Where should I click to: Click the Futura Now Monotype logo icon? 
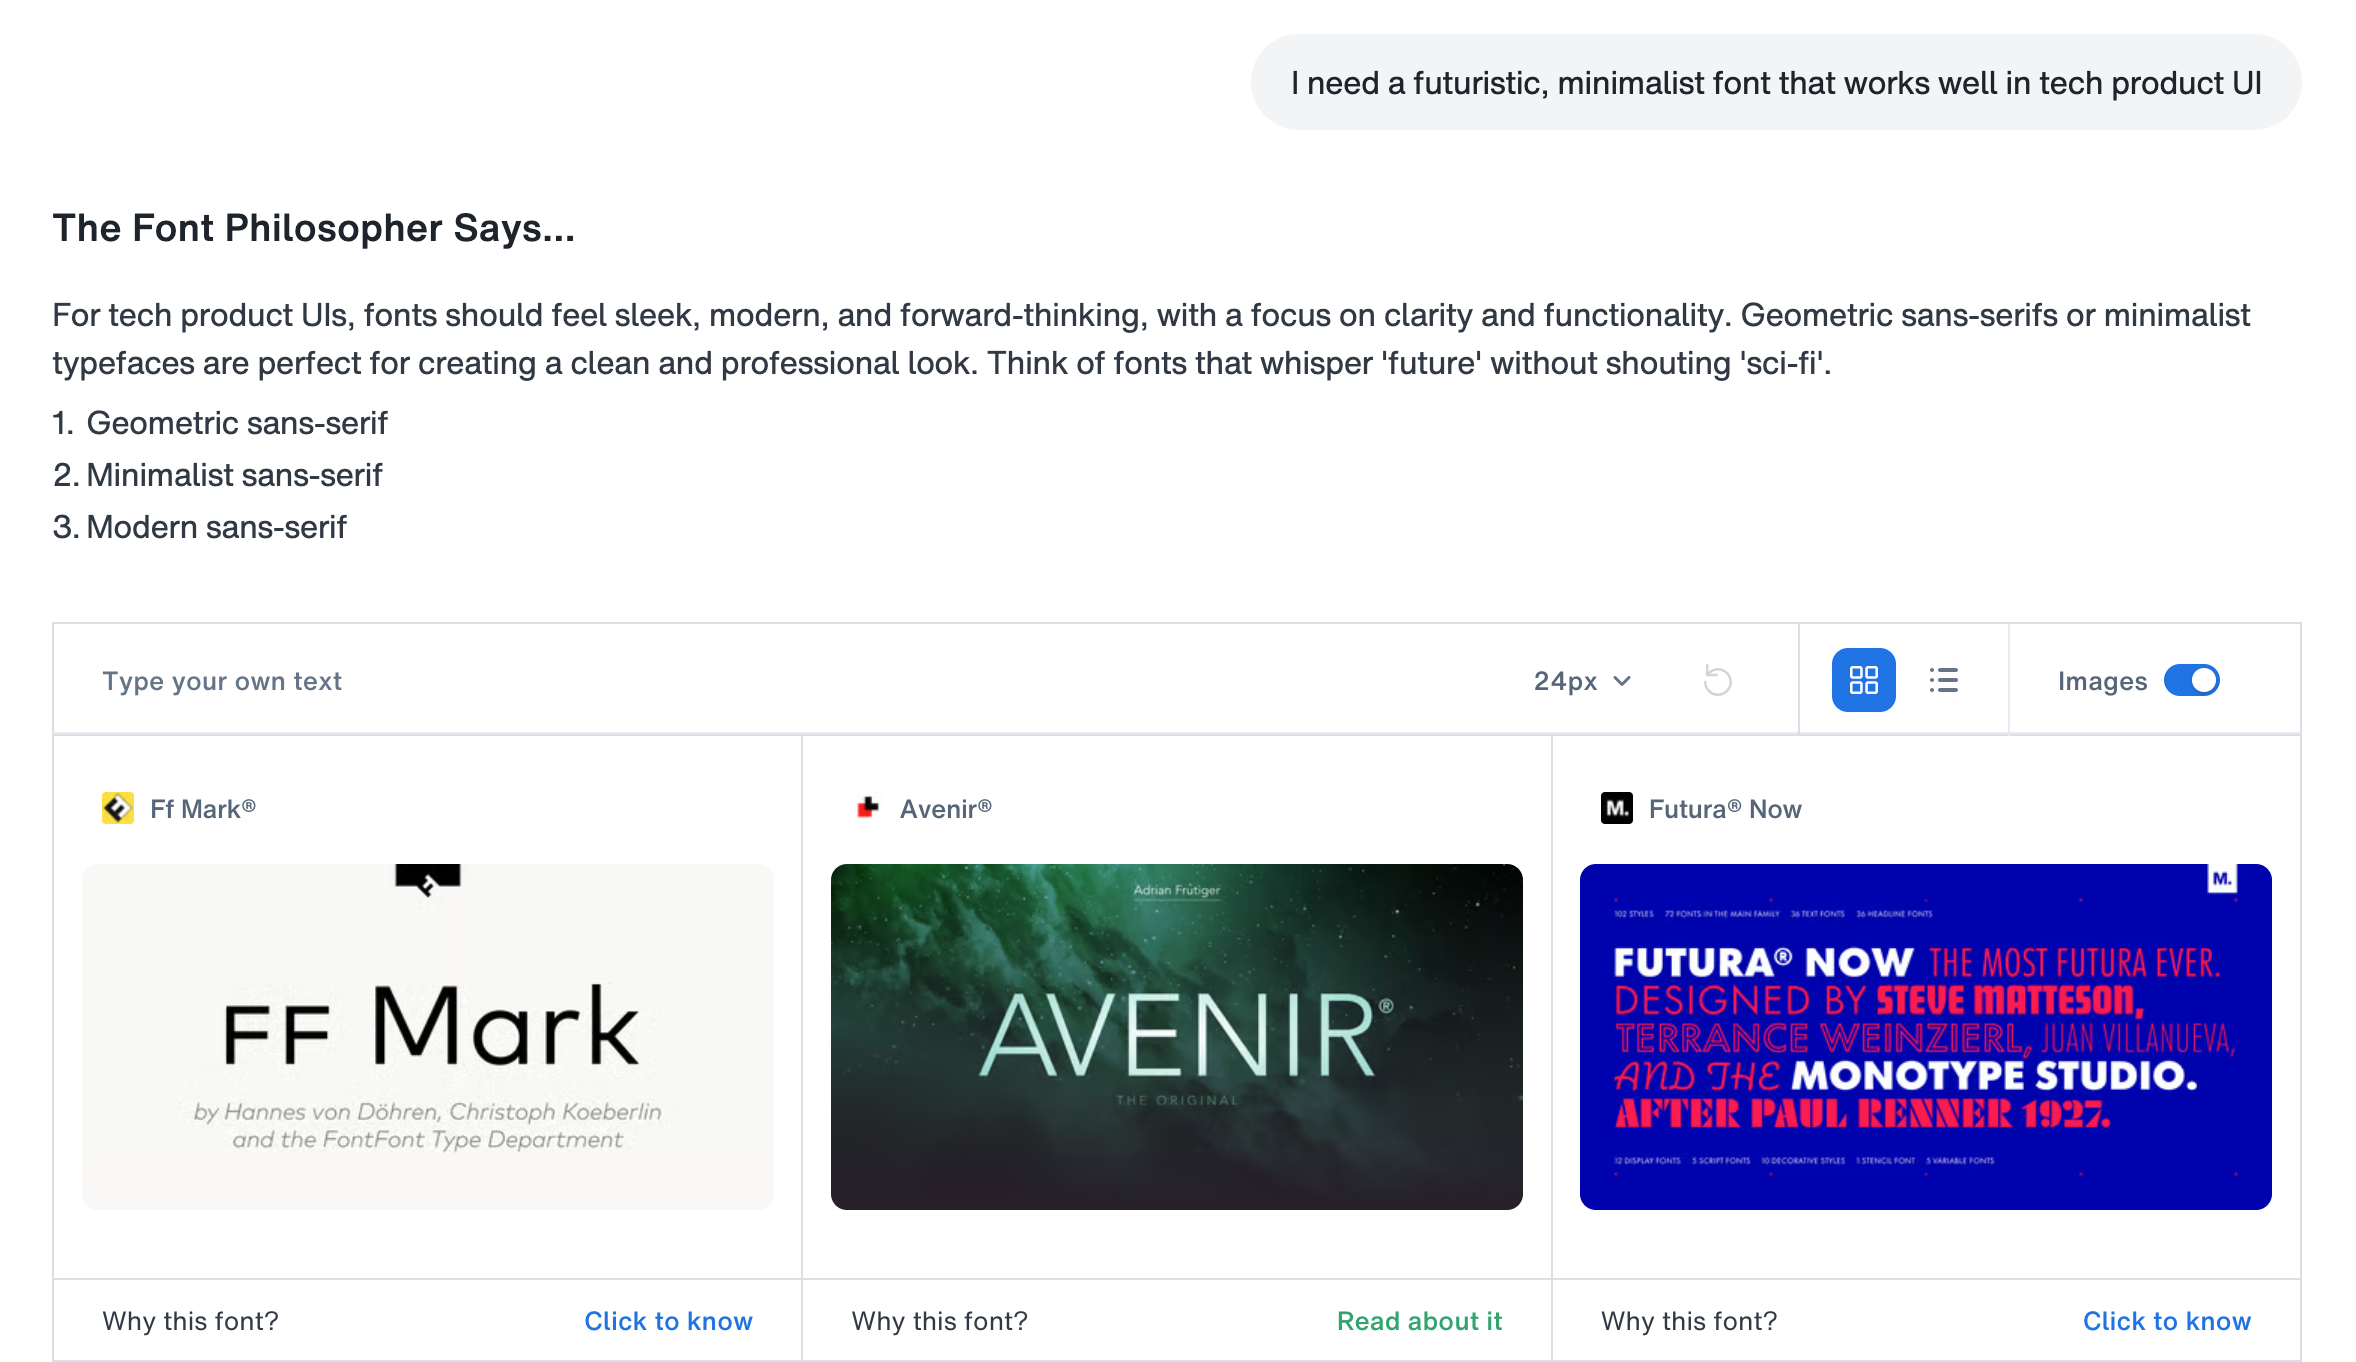tap(1616, 808)
